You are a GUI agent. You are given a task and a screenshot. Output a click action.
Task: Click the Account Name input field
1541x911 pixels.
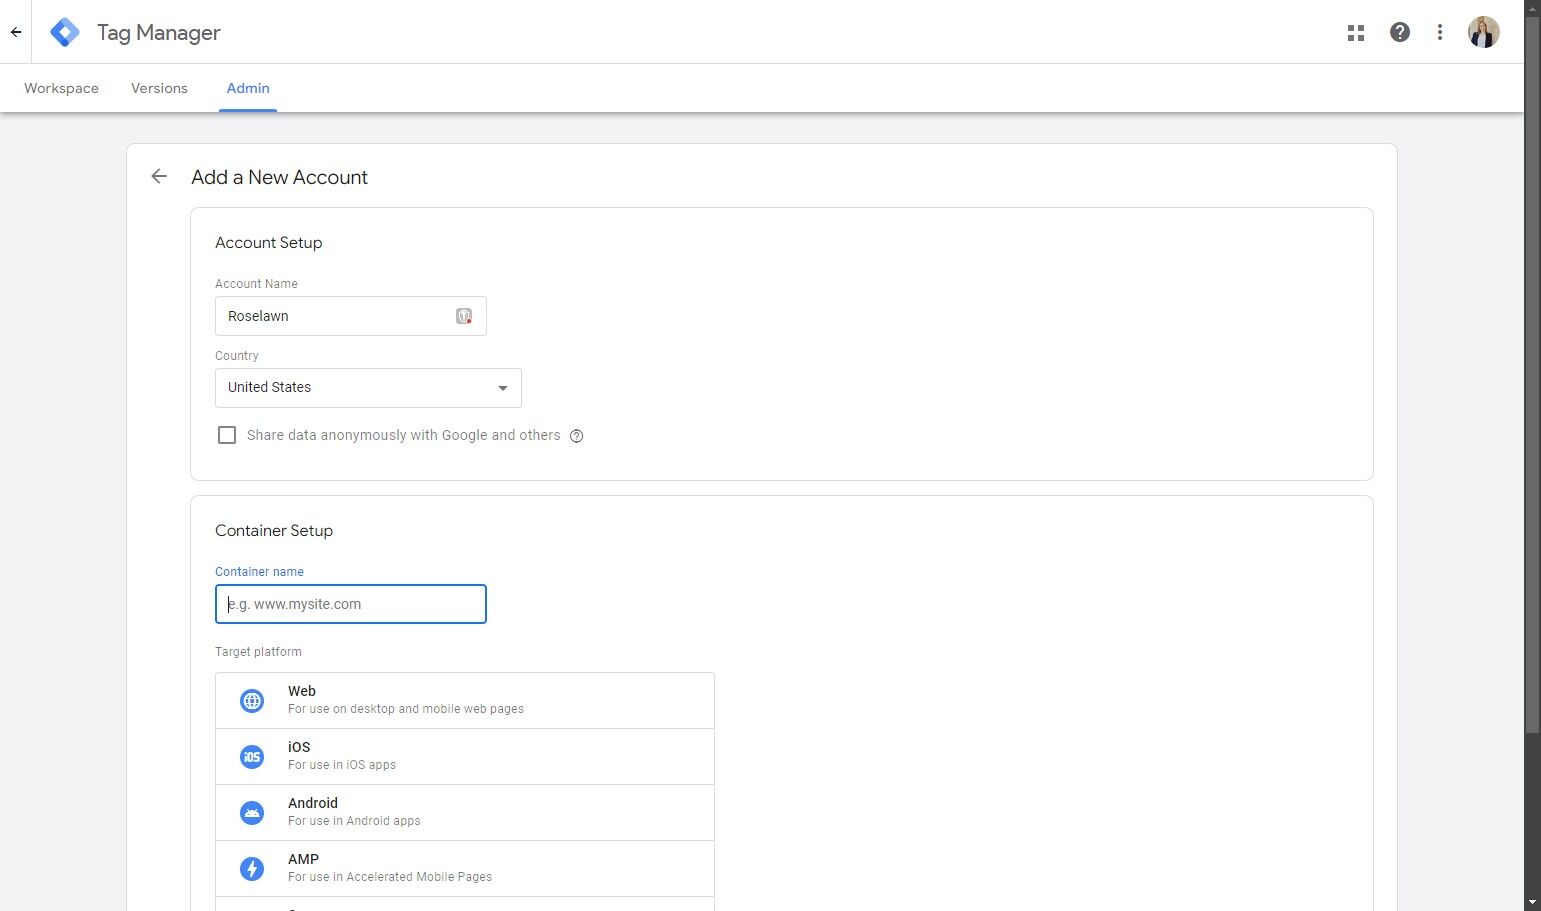coord(351,316)
